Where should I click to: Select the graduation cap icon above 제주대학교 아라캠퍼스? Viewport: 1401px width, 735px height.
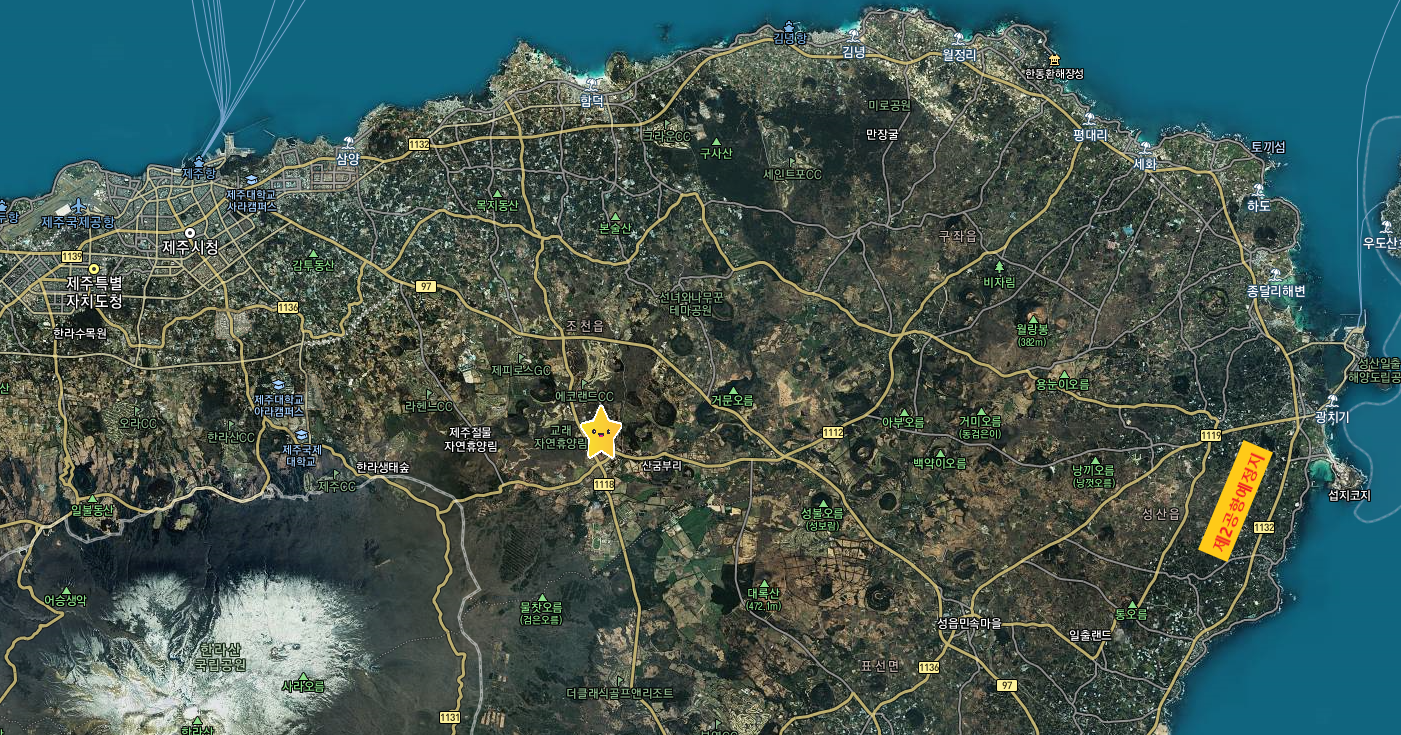(x=278, y=386)
